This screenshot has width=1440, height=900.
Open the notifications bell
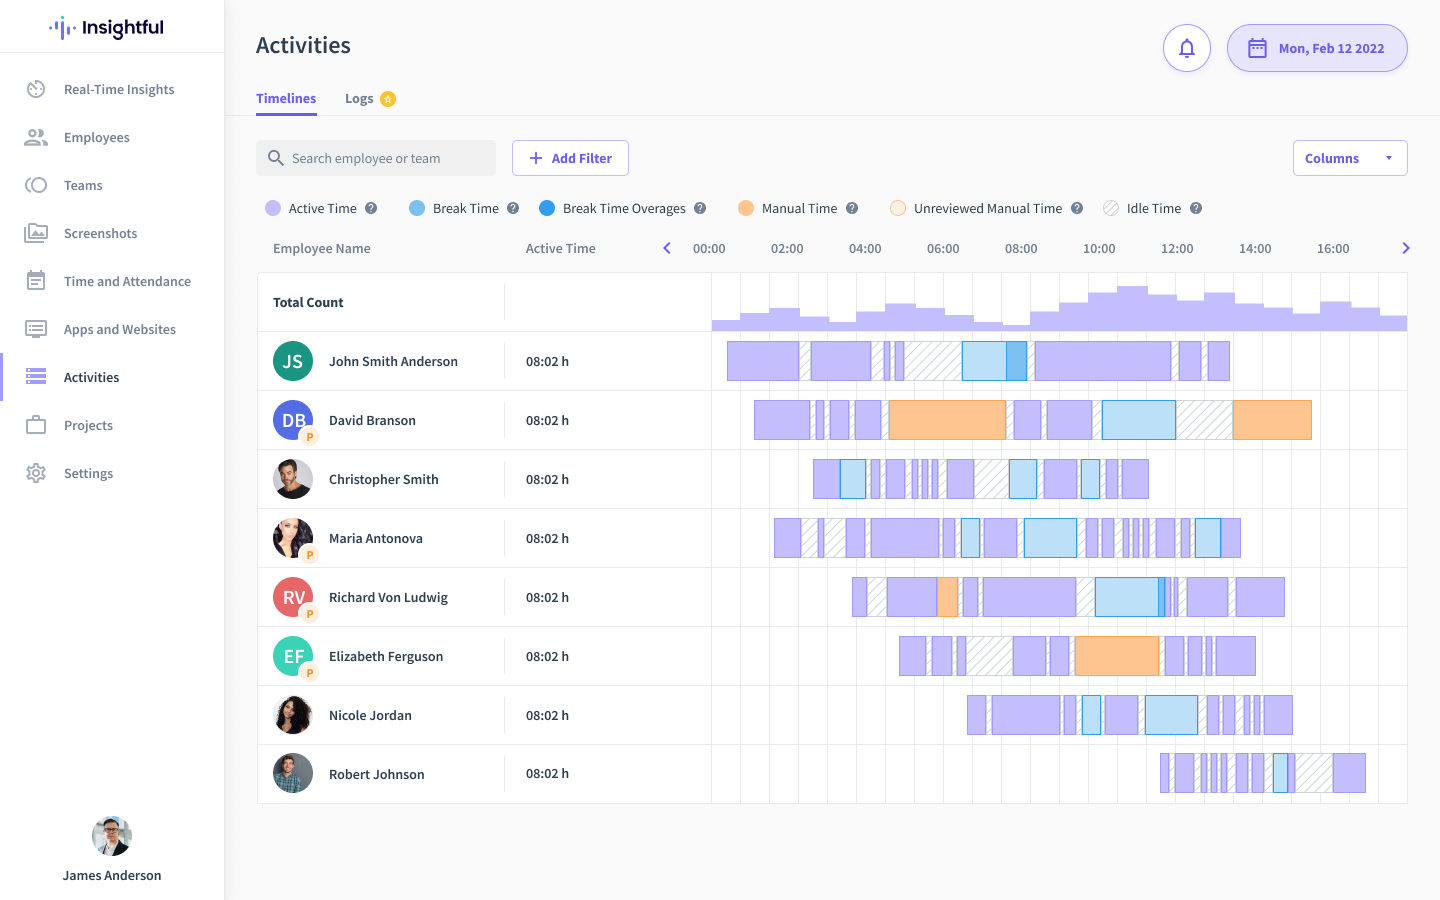(1186, 48)
